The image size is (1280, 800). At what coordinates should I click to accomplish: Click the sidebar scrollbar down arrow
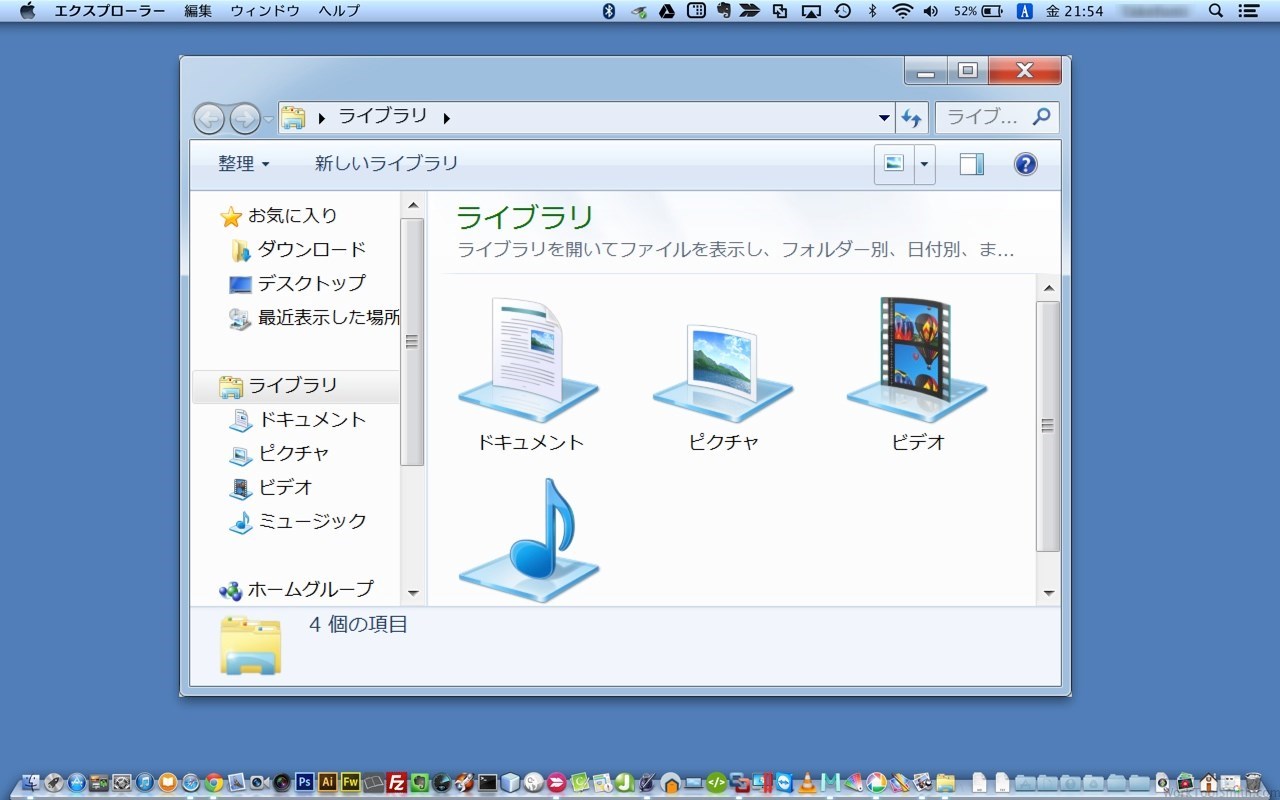click(x=413, y=593)
